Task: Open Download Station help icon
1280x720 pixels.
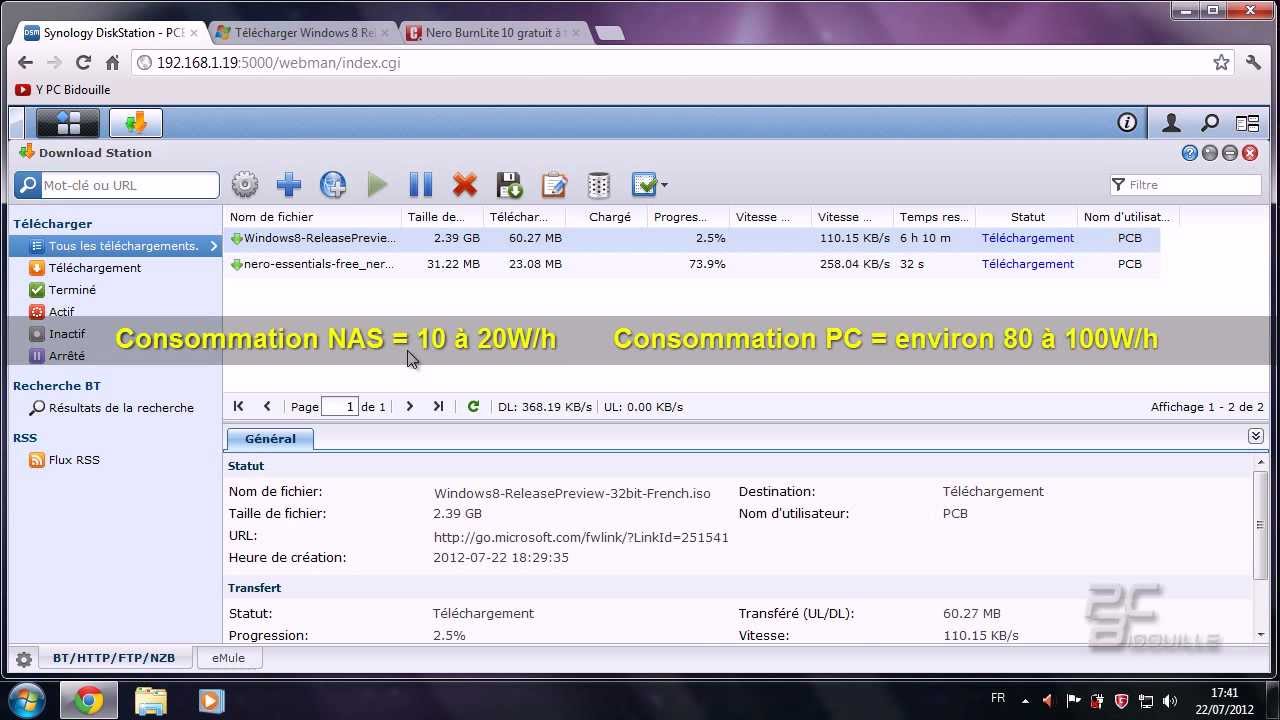Action: pos(1190,153)
